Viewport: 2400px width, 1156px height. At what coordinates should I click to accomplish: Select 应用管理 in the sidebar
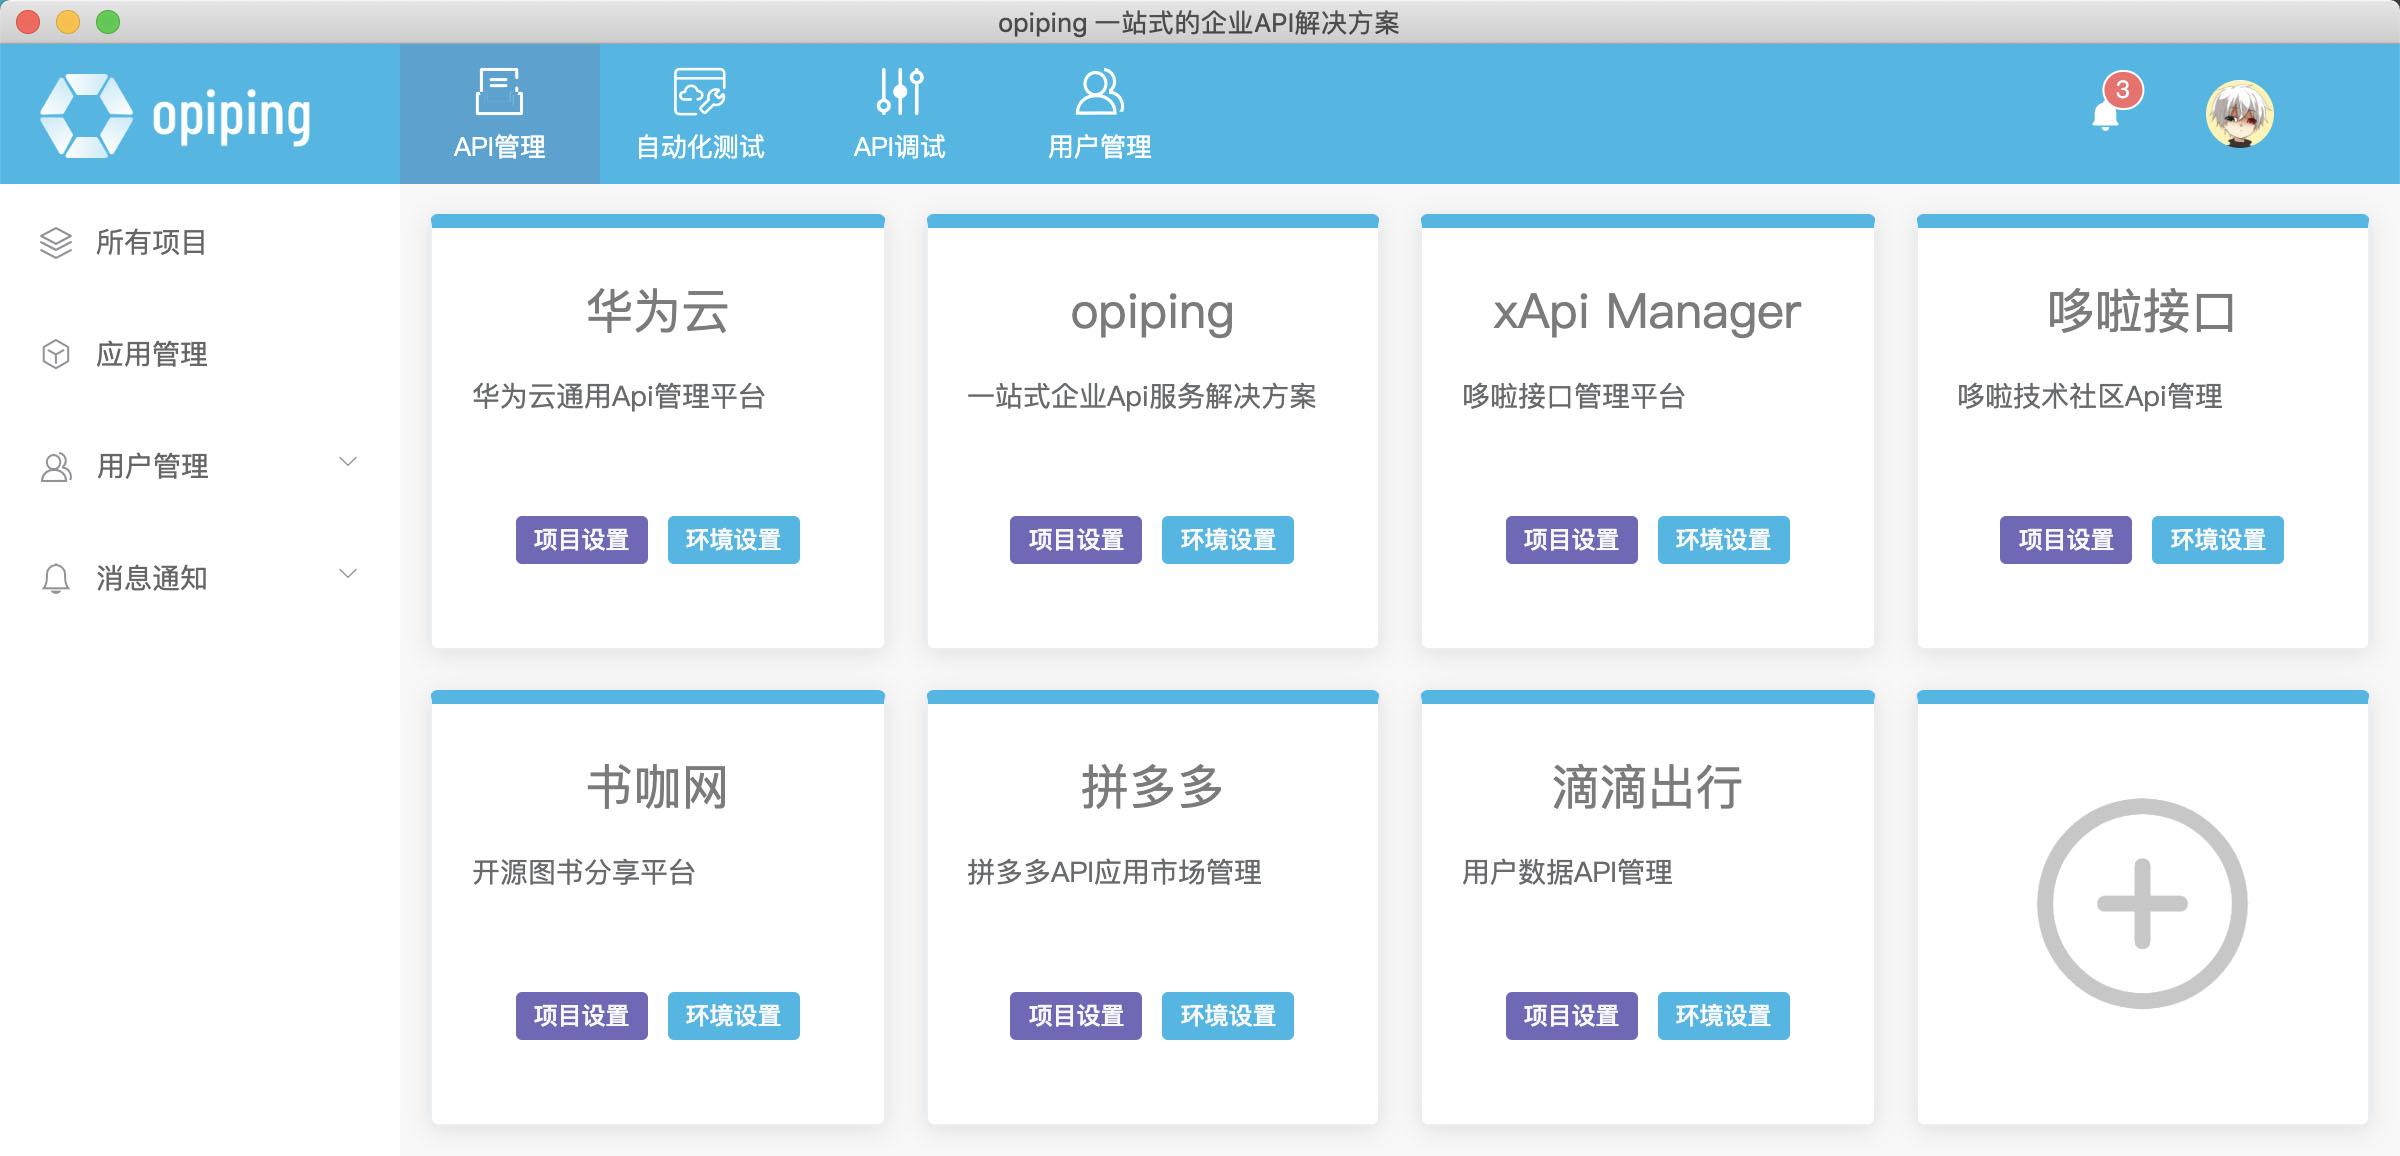click(x=200, y=354)
